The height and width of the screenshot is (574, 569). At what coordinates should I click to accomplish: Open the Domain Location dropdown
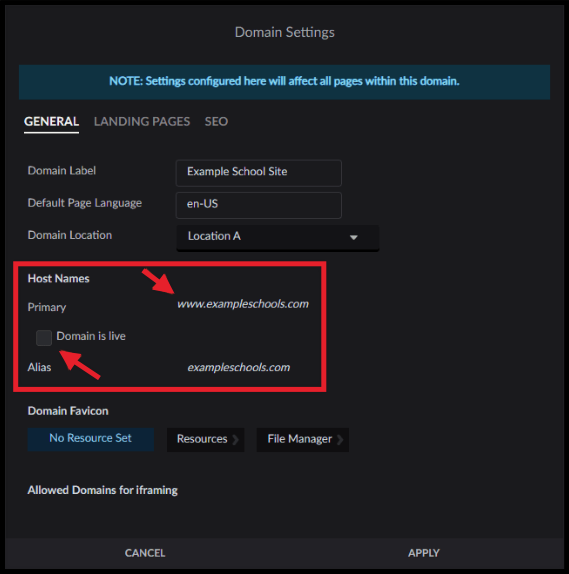[278, 237]
